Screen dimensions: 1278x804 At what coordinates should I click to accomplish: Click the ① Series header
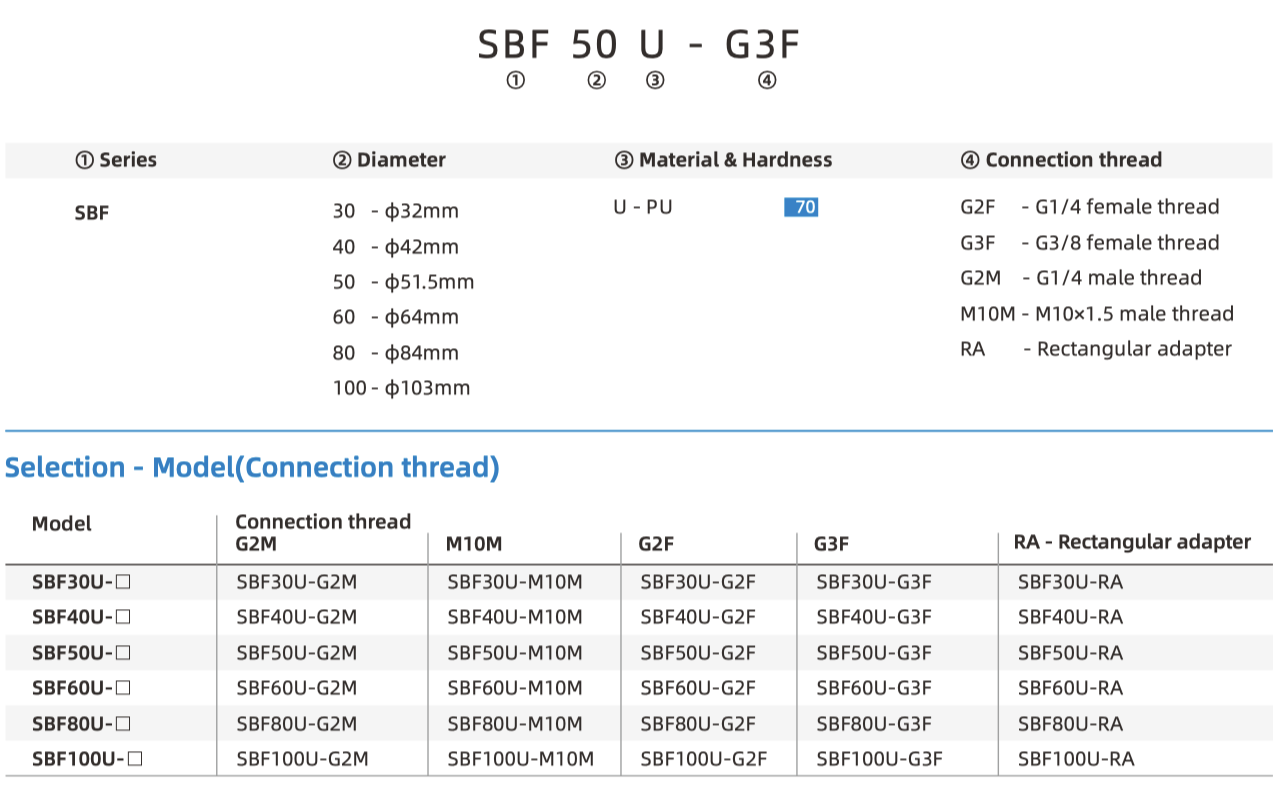click(x=116, y=160)
